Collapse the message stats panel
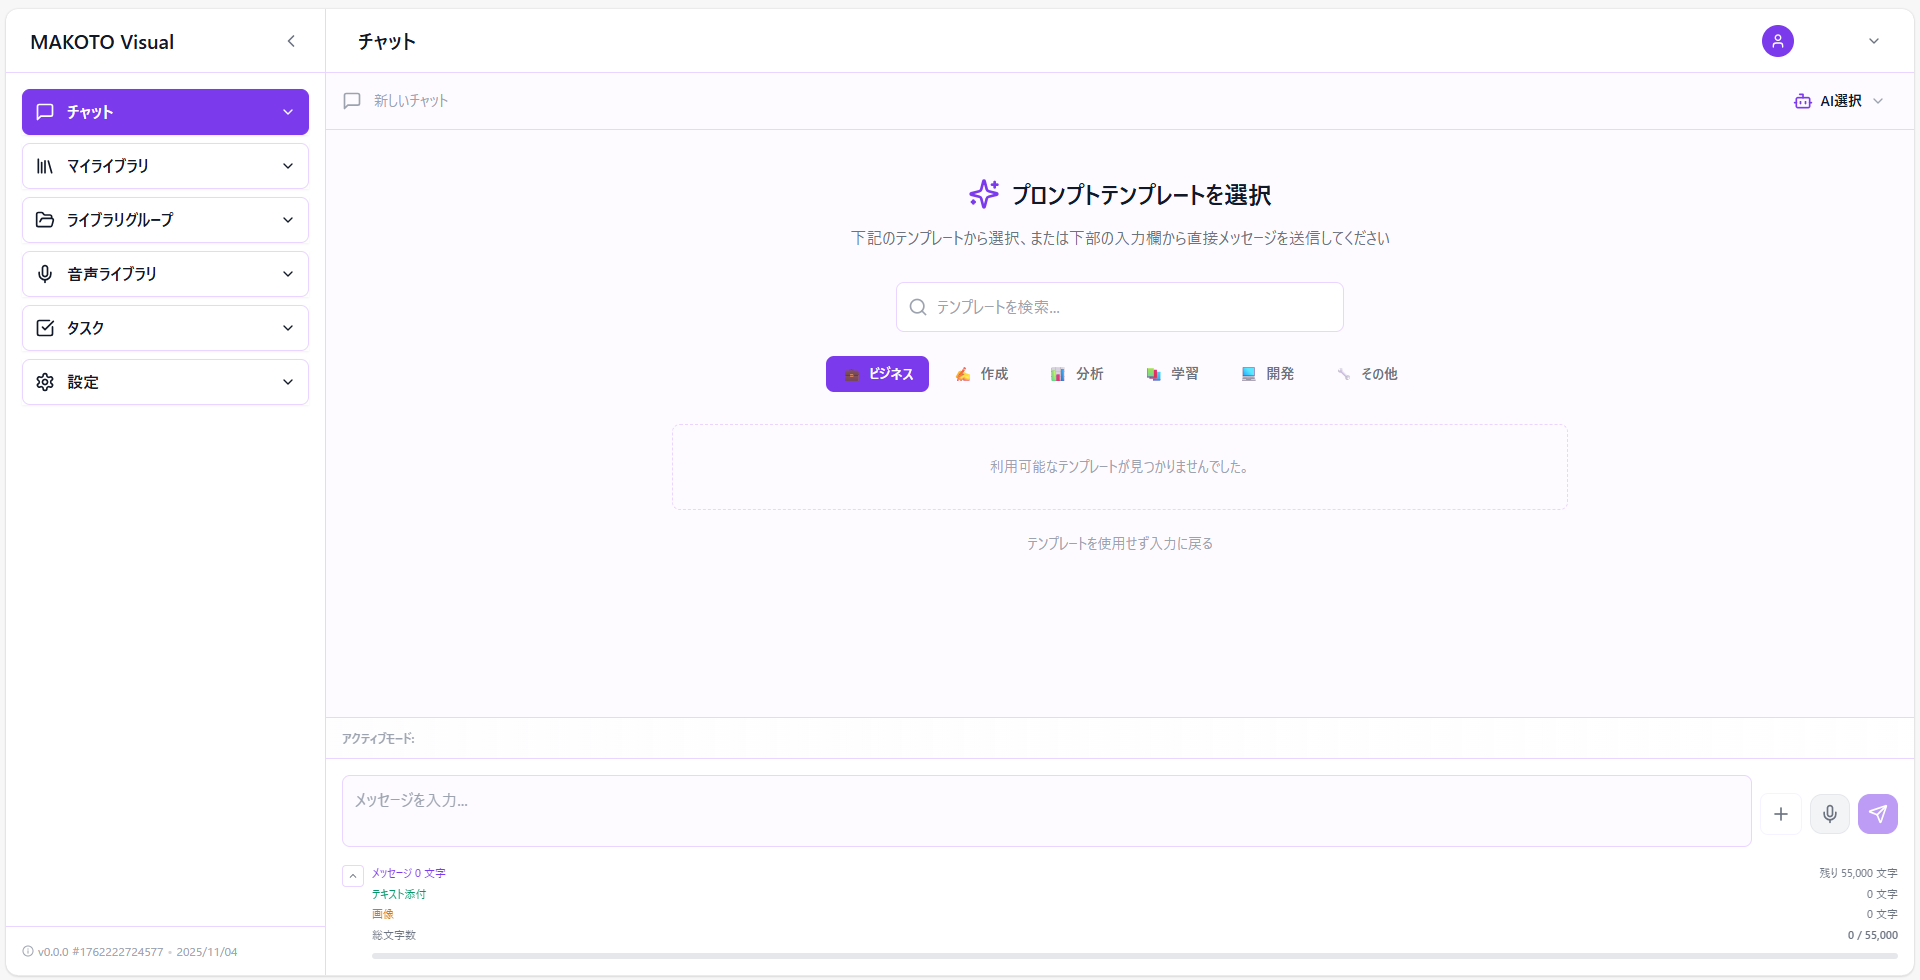The width and height of the screenshot is (1920, 980). [352, 874]
